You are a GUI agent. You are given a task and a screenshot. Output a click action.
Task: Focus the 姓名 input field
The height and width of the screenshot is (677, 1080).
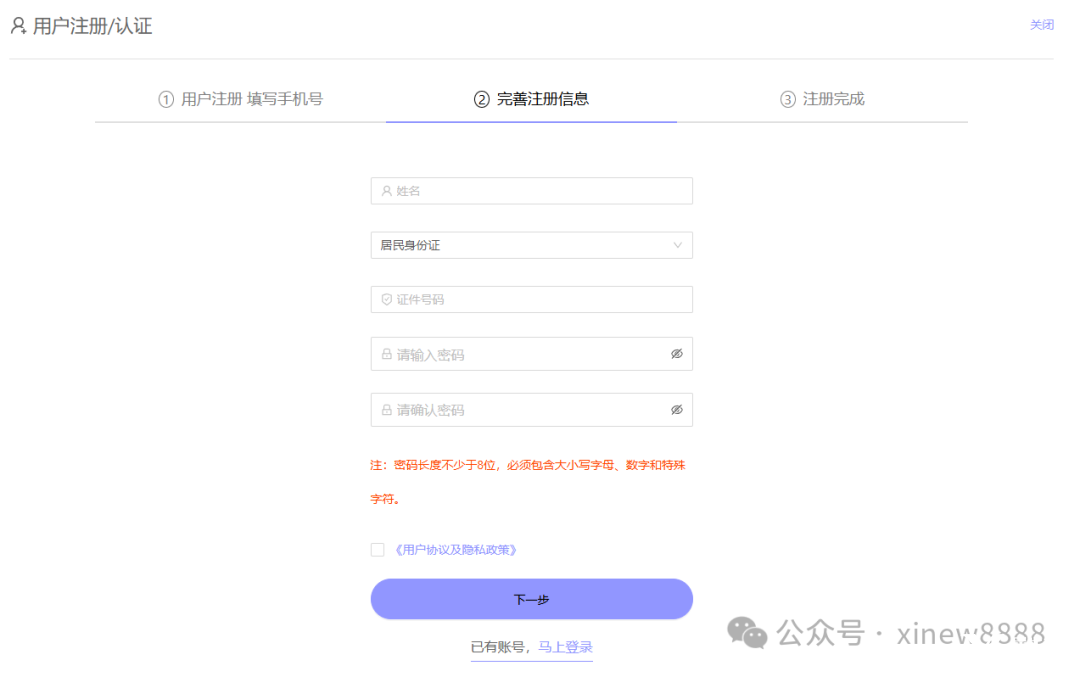(x=531, y=191)
